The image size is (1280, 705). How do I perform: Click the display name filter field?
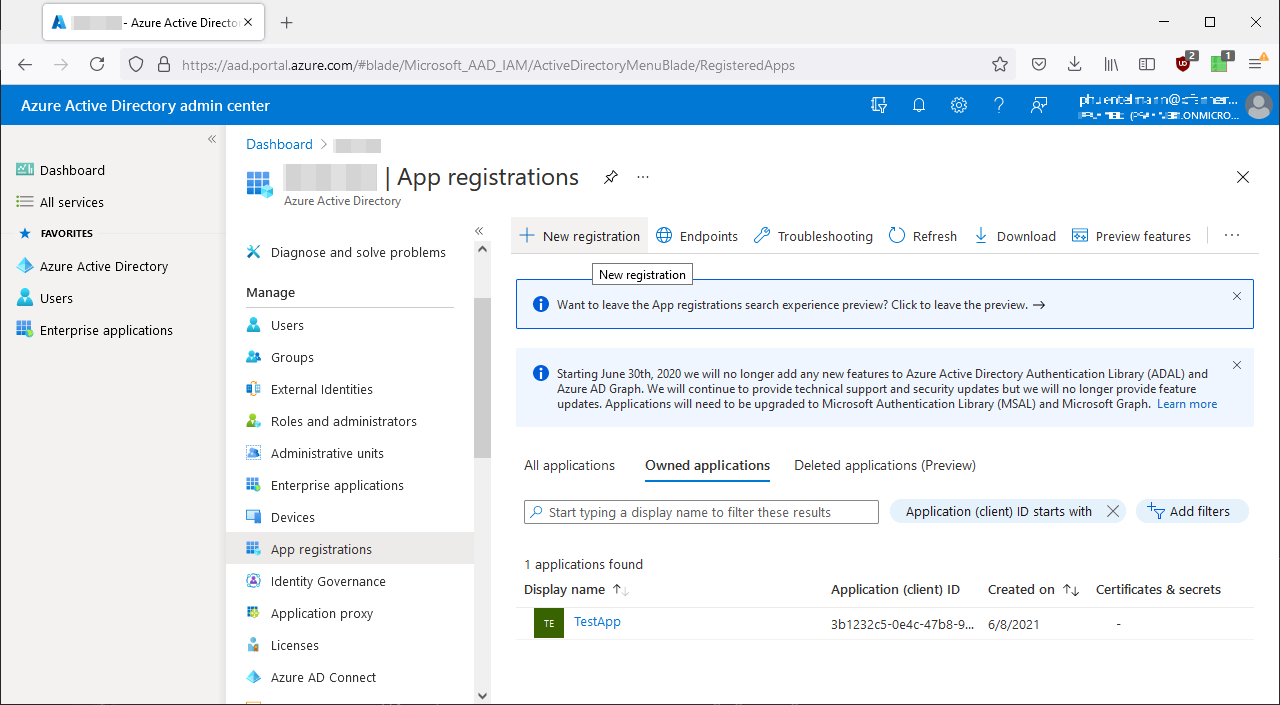700,512
